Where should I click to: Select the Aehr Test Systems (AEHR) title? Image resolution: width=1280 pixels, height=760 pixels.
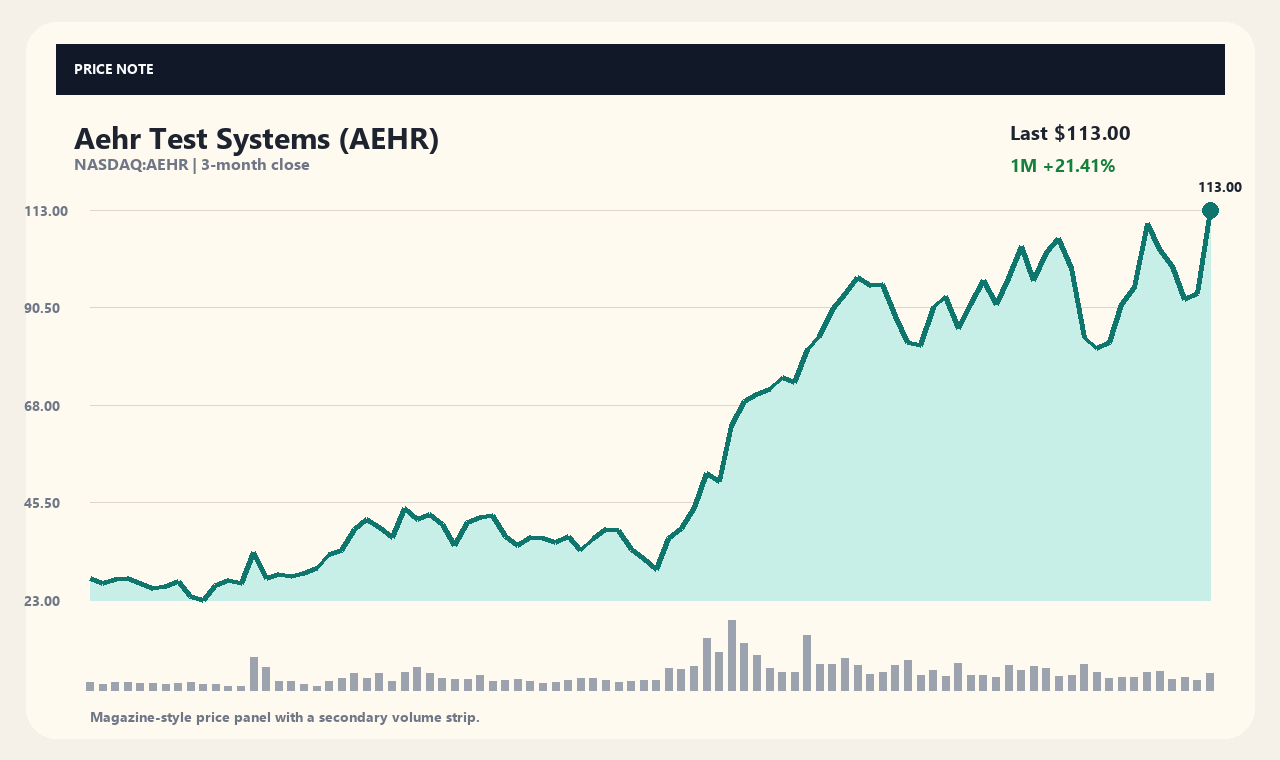[257, 139]
